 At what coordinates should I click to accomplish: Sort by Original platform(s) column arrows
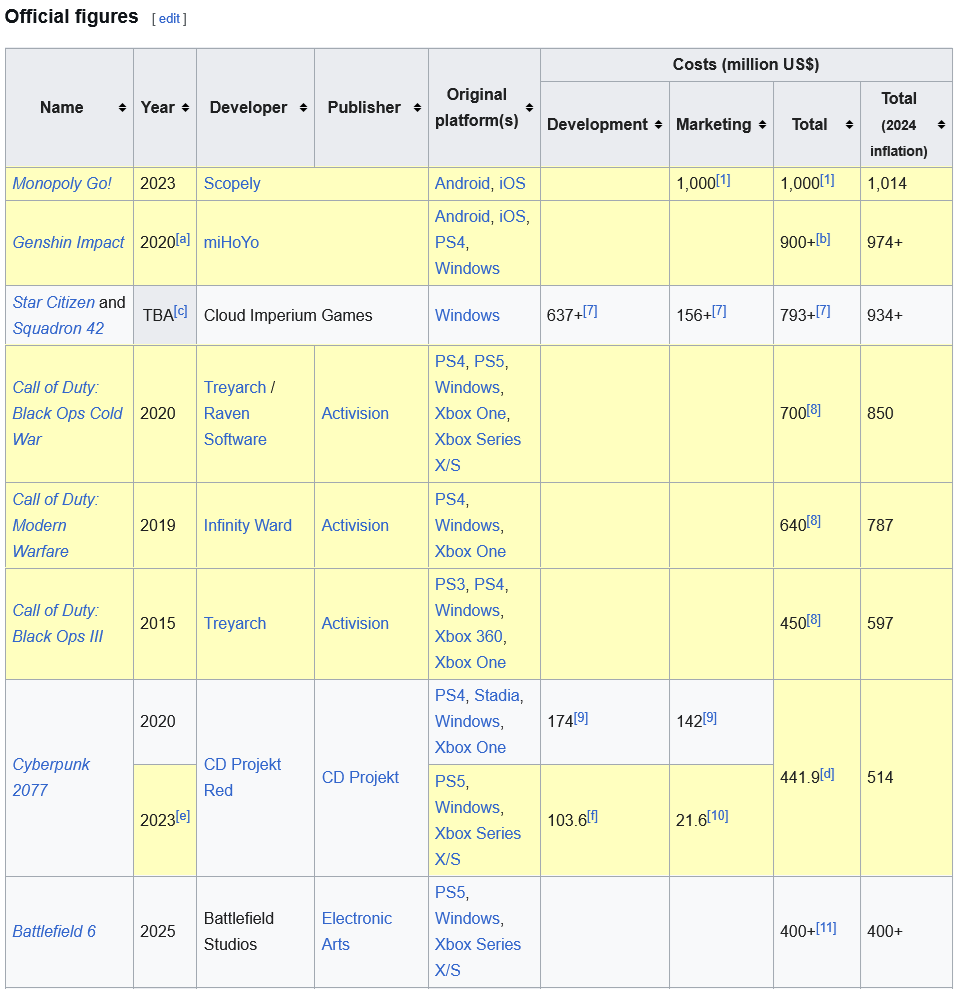click(x=529, y=108)
